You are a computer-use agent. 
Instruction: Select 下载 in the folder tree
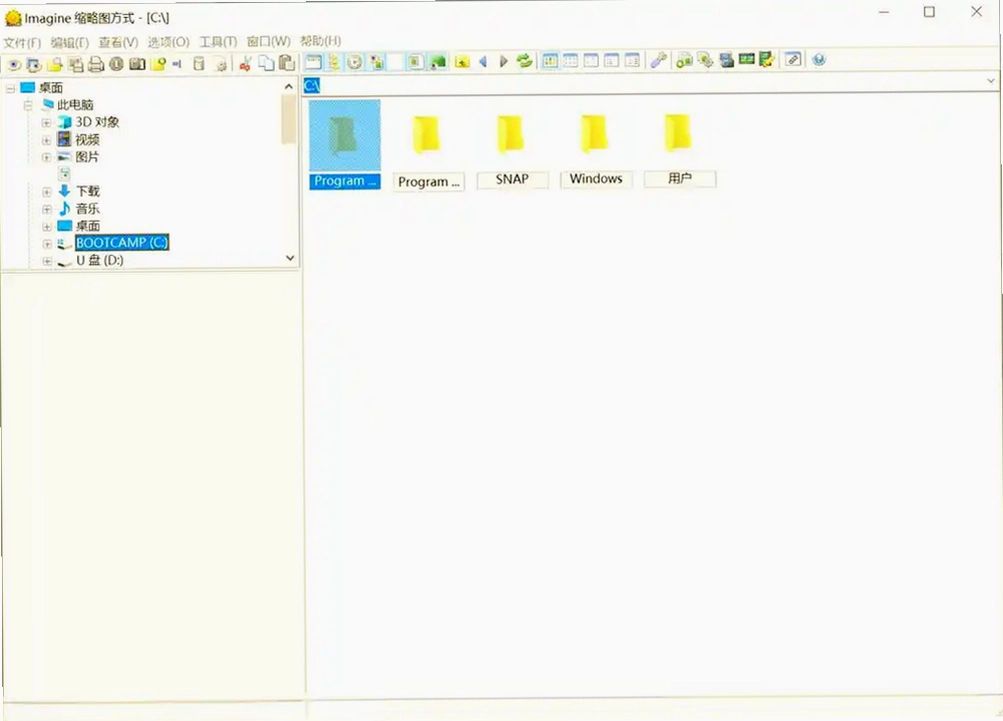coord(88,191)
